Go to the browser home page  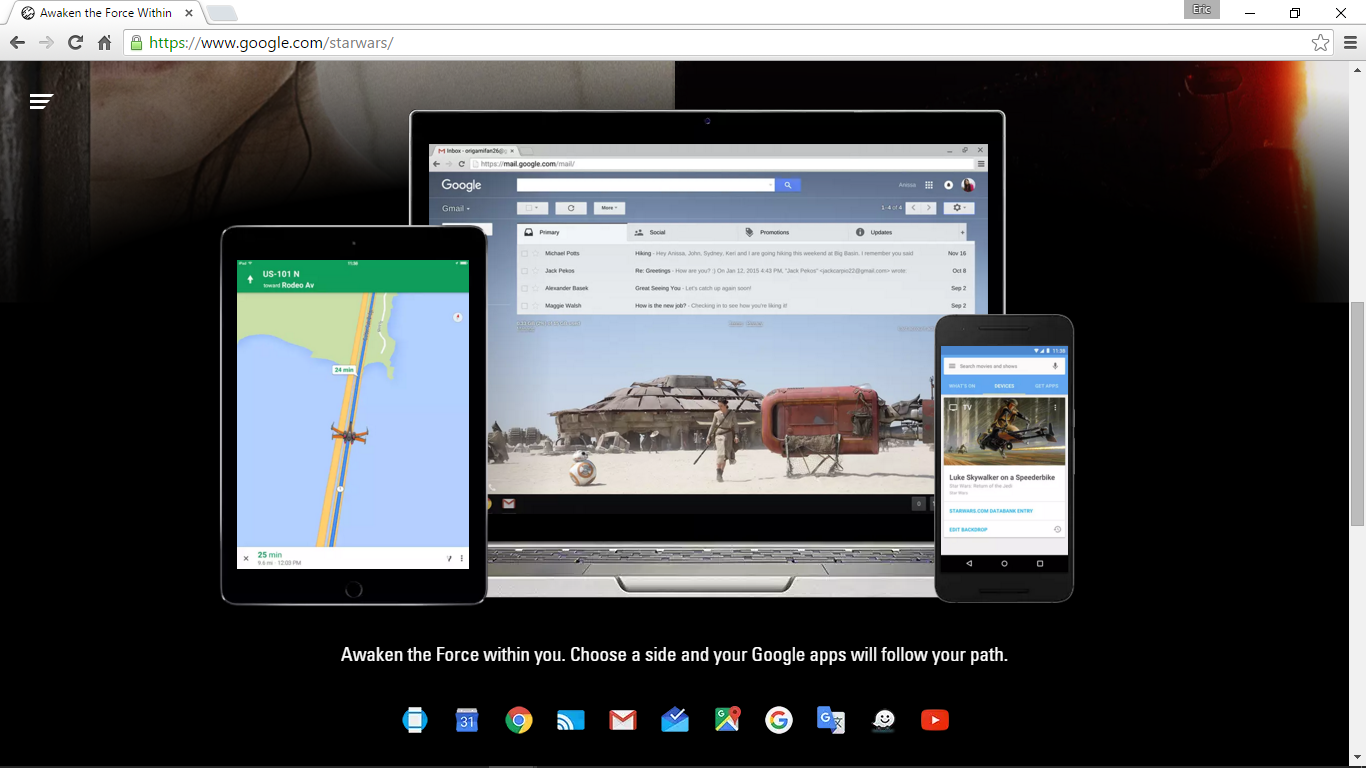coord(104,42)
